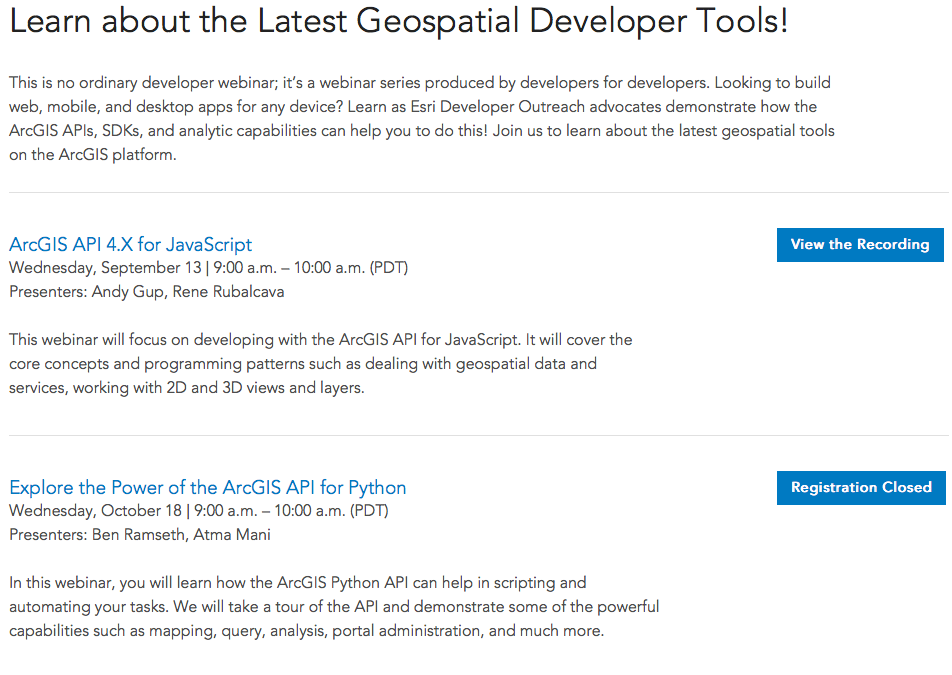This screenshot has width=952, height=675.
Task: Click the paragraph starting 'This is no ordinary developer webinar'
Action: [x=422, y=118]
